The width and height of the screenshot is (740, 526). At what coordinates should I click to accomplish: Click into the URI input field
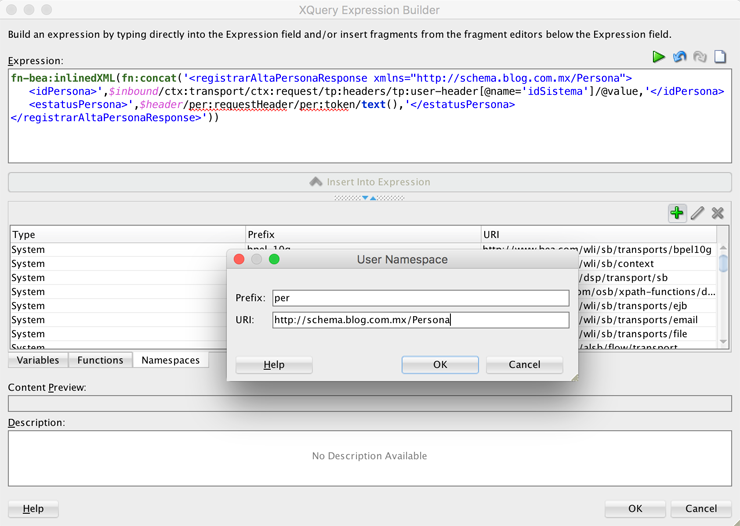click(420, 320)
